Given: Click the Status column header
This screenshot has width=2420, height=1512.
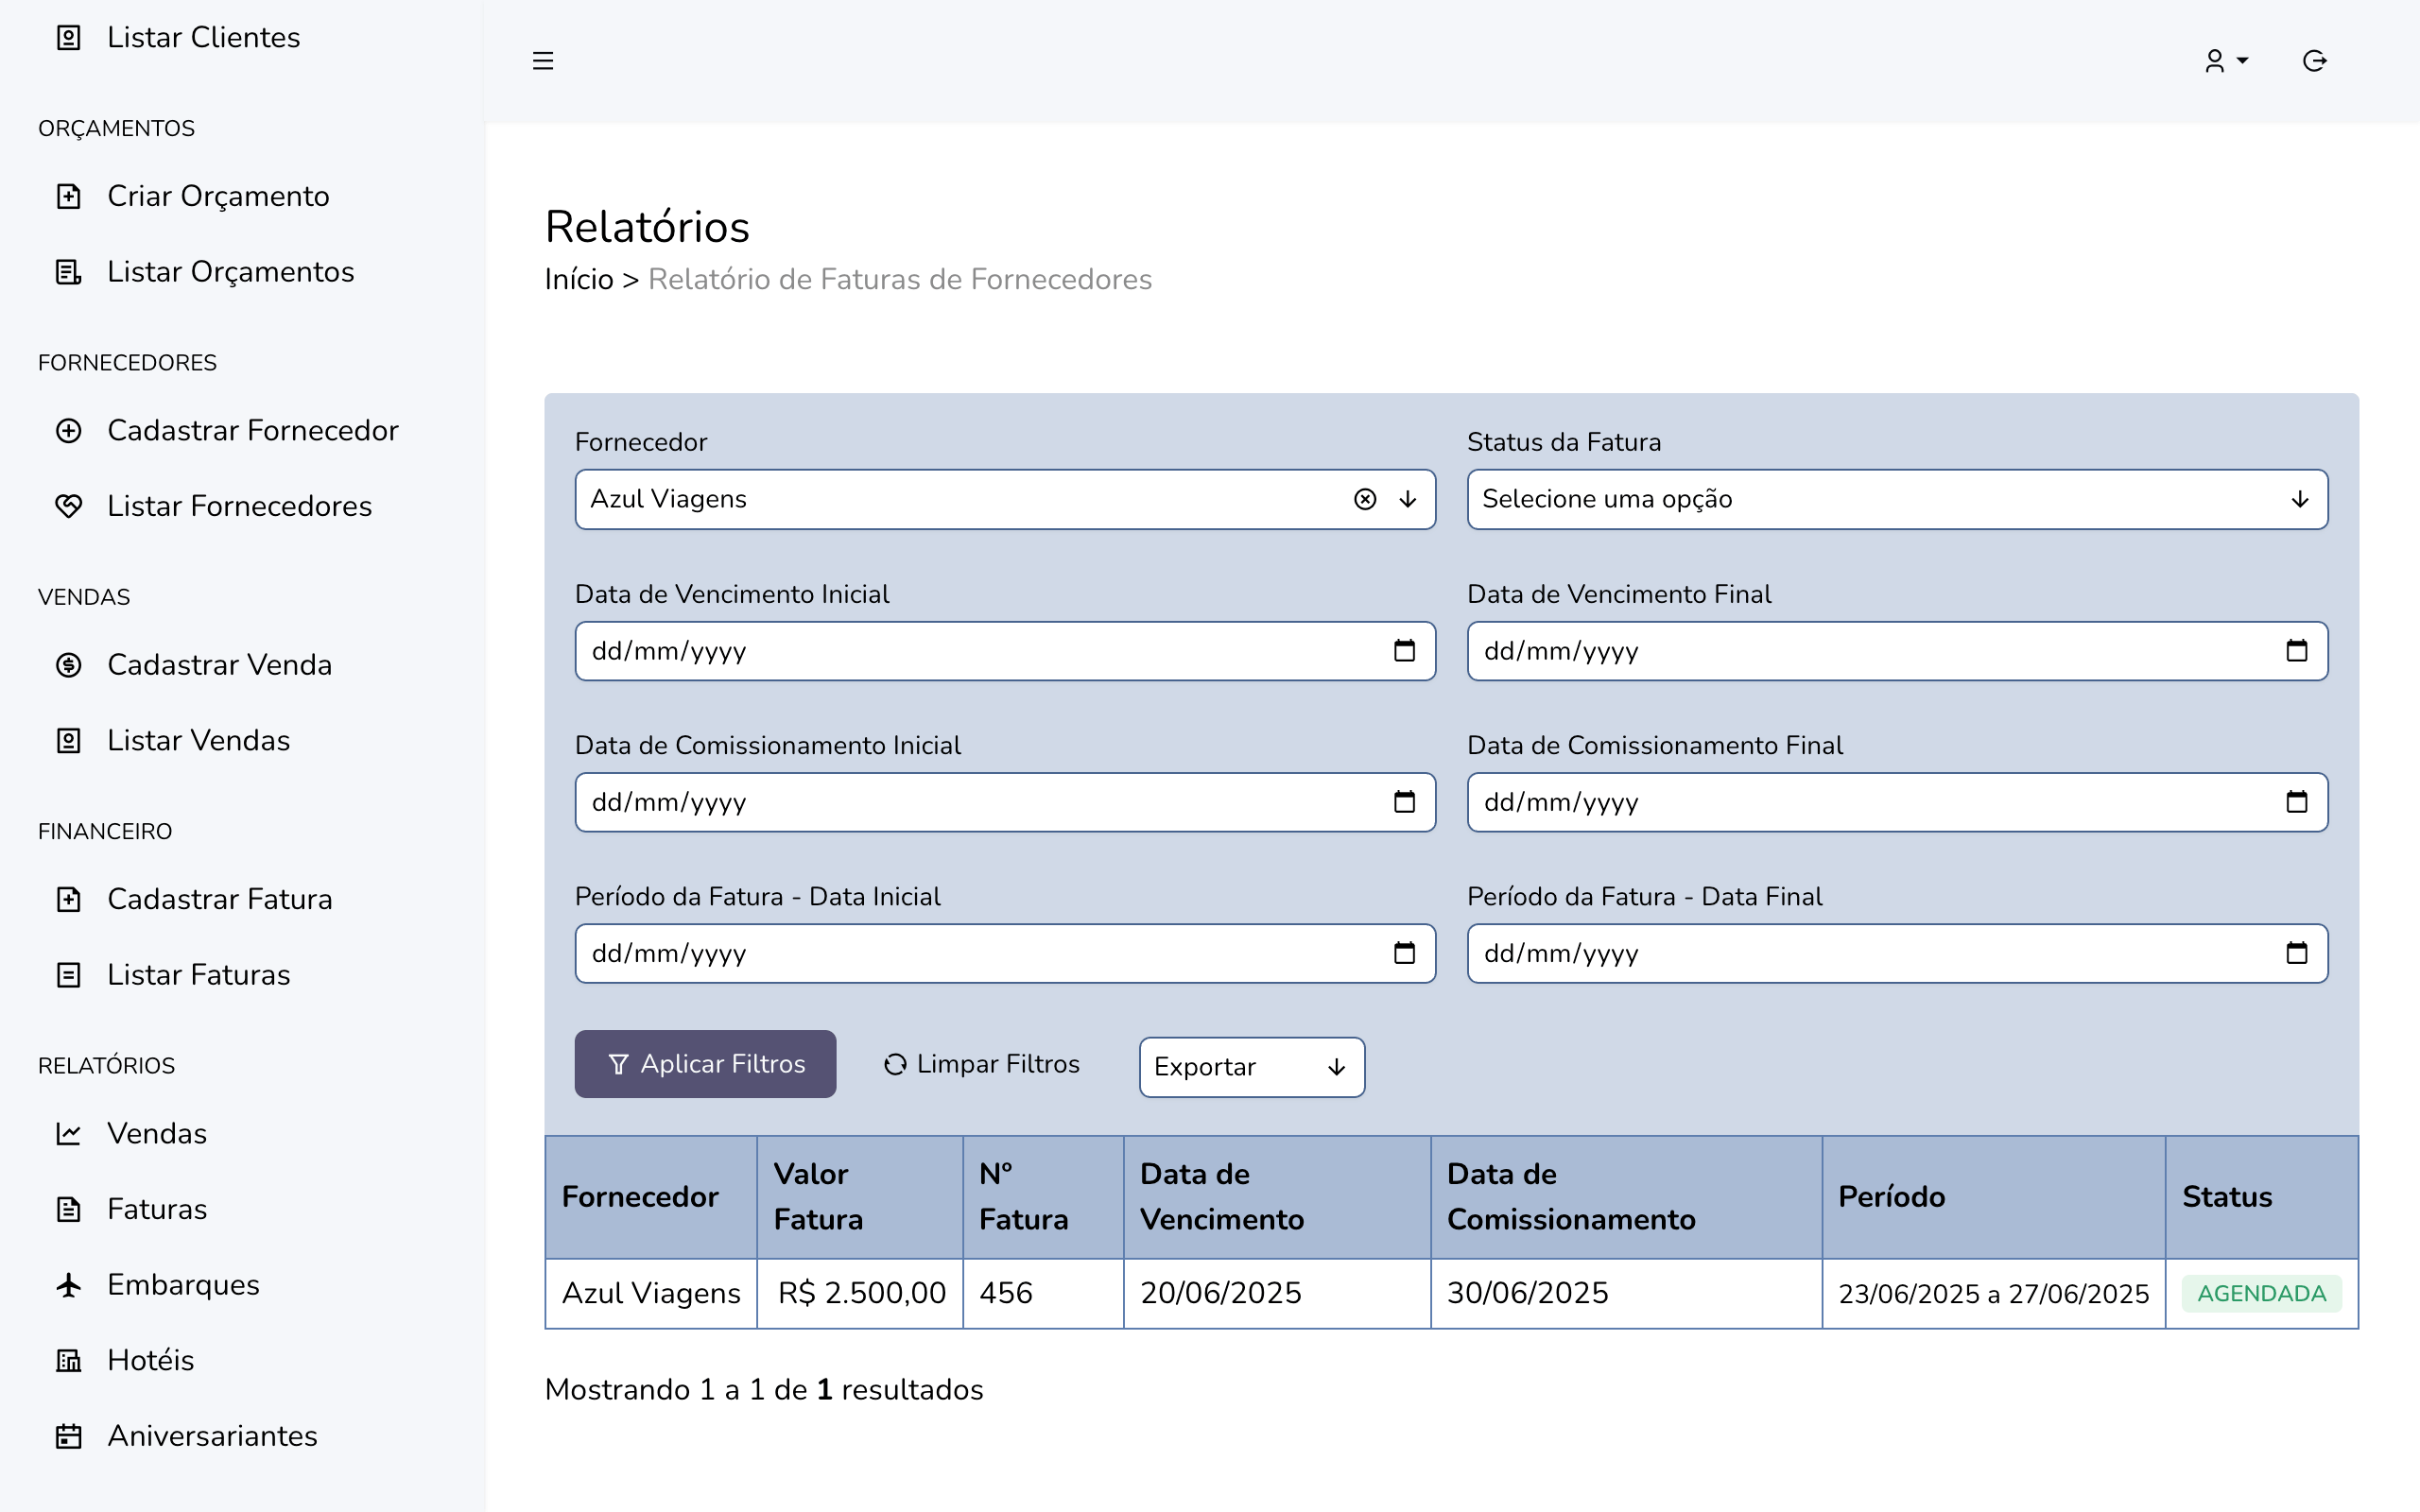Looking at the screenshot, I should (x=2262, y=1197).
